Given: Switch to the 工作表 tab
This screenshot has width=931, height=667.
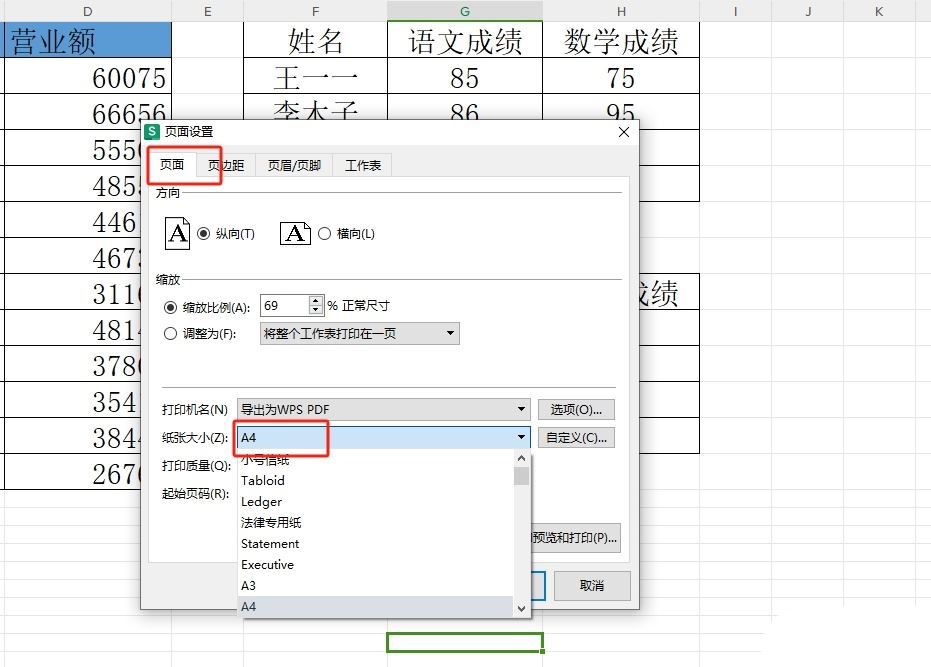Looking at the screenshot, I should click(363, 165).
